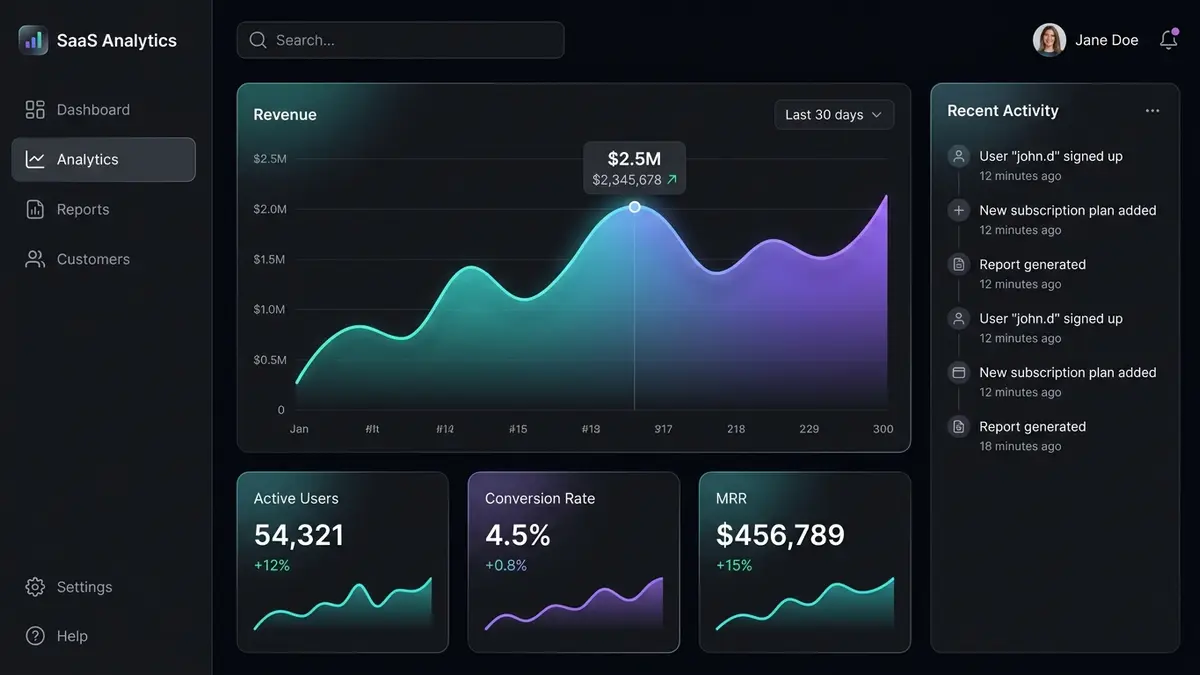Switch to the Analytics section
Image resolution: width=1200 pixels, height=675 pixels.
(x=90, y=159)
